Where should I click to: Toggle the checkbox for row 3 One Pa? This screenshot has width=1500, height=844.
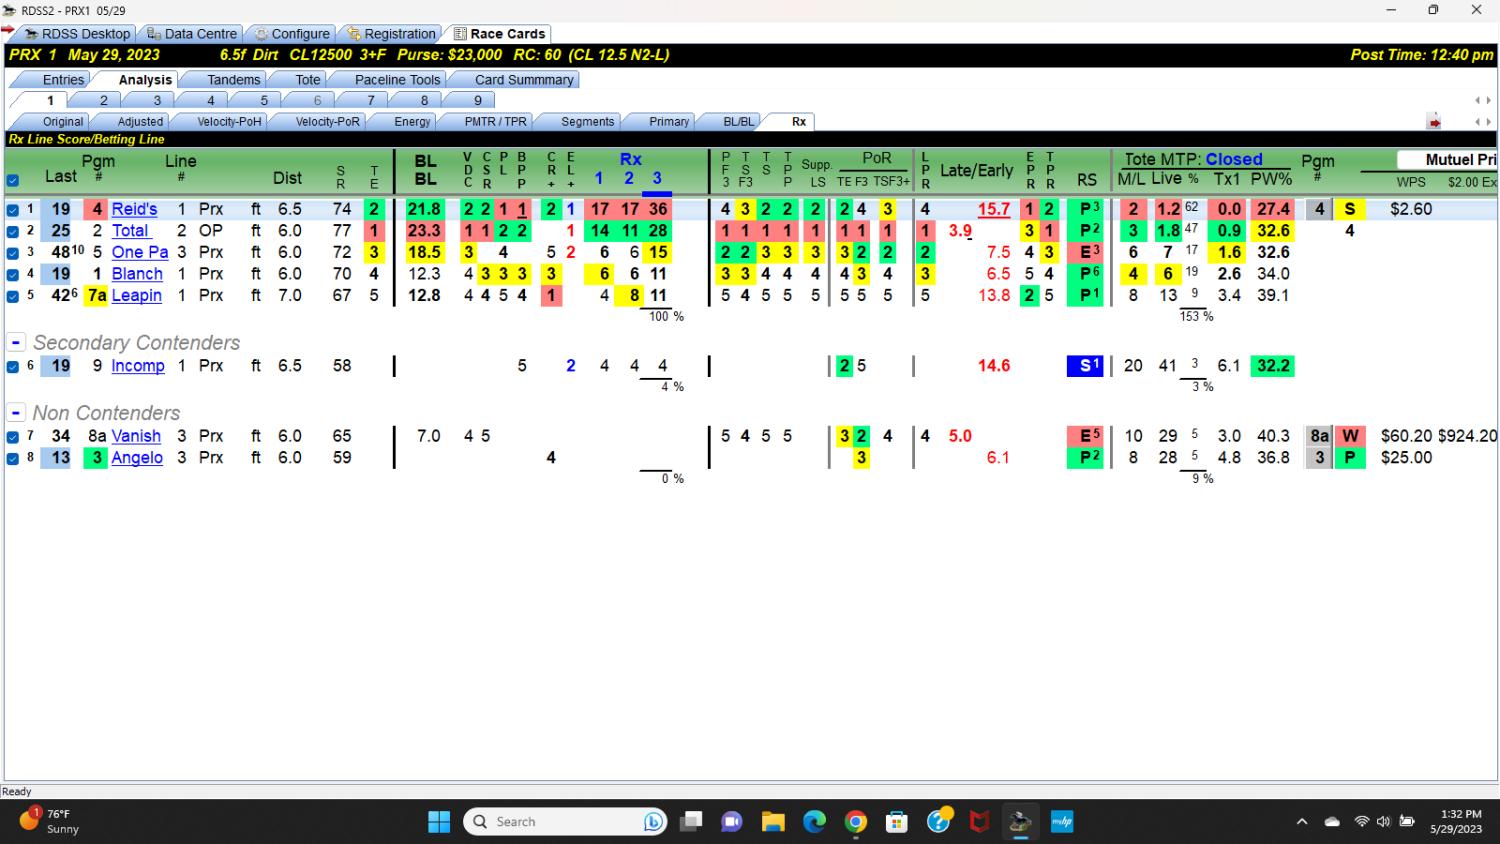coord(13,253)
